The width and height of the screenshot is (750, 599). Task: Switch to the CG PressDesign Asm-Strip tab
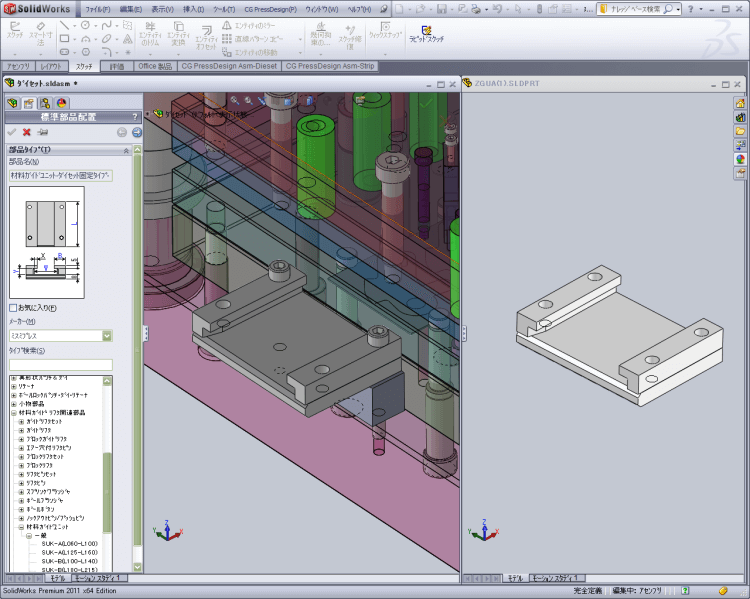pos(330,66)
